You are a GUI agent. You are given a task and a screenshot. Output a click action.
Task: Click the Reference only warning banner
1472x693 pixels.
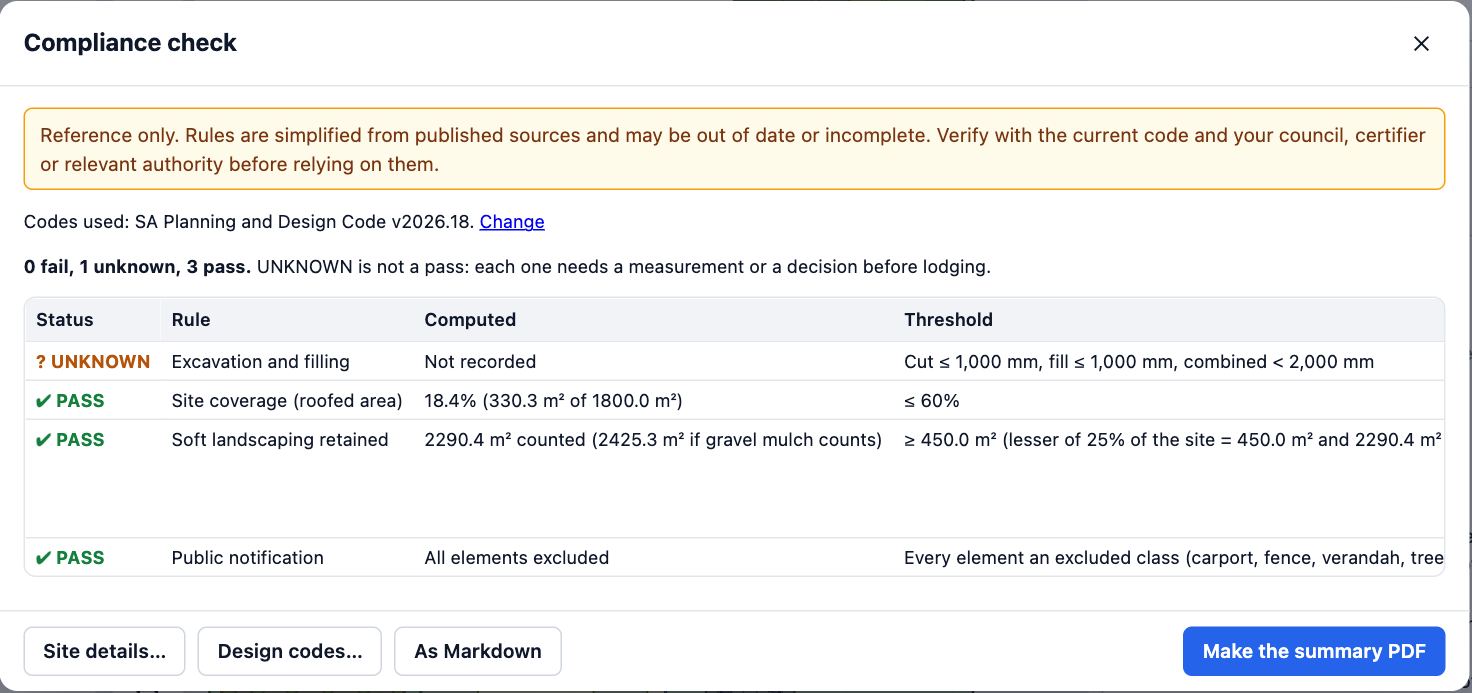(734, 149)
